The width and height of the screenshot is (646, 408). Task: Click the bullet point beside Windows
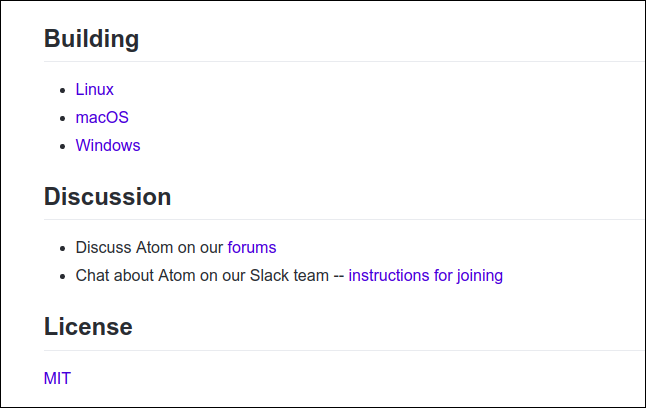tap(63, 146)
